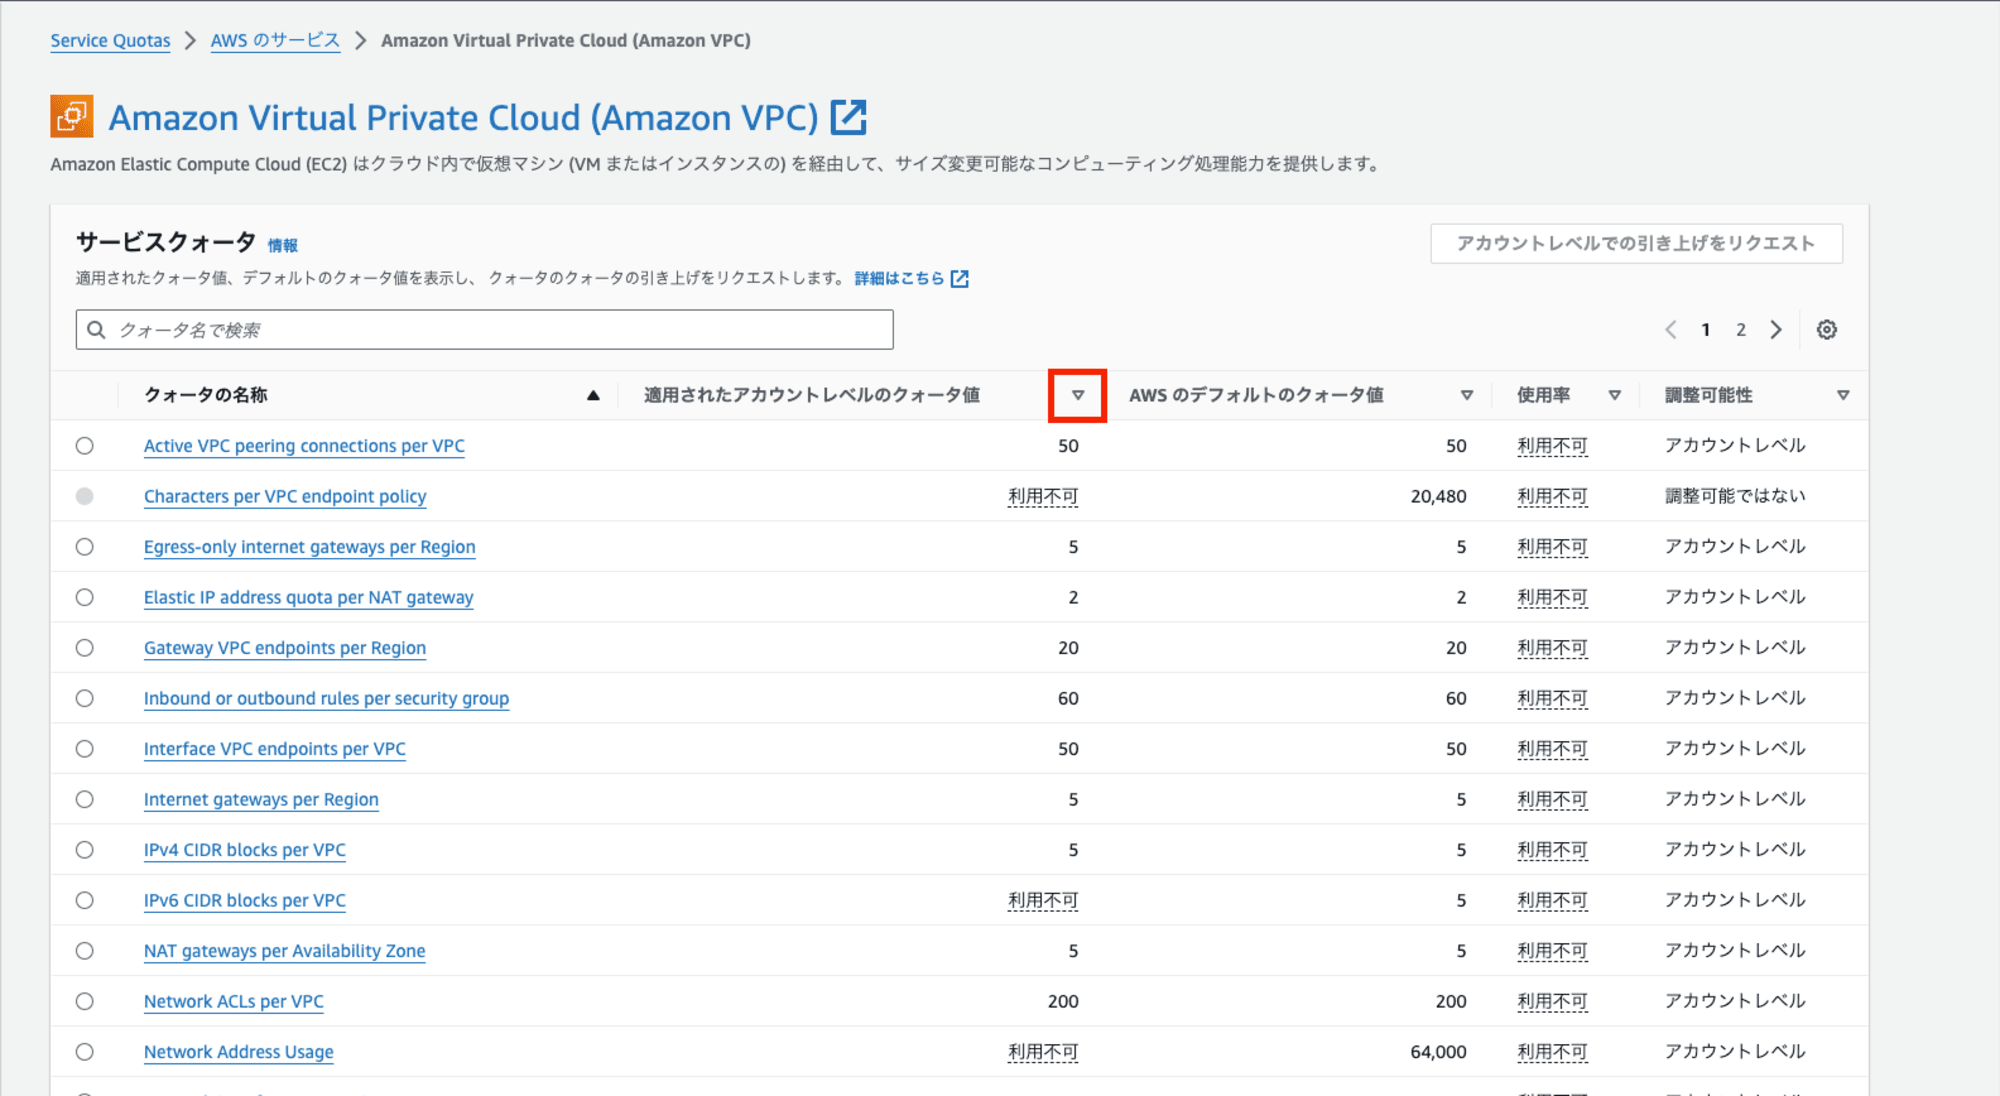This screenshot has height=1096, width=2000.
Task: Select Egress-only internet gateways per Region radio
Action: [85, 547]
